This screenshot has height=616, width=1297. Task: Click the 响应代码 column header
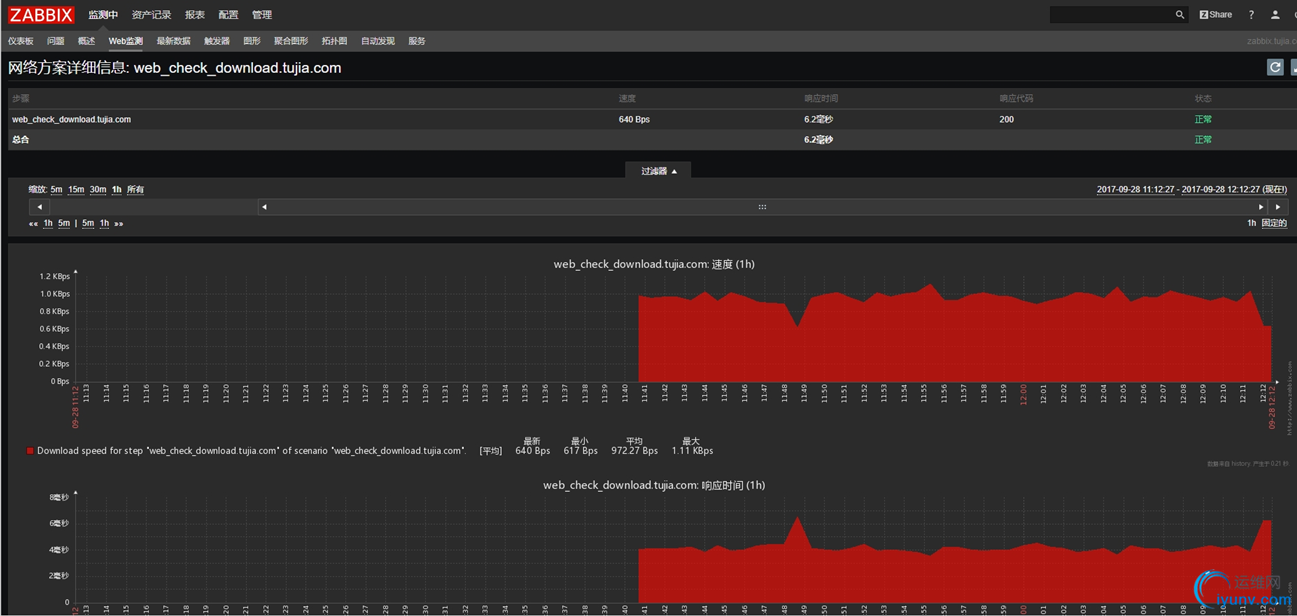[1016, 98]
